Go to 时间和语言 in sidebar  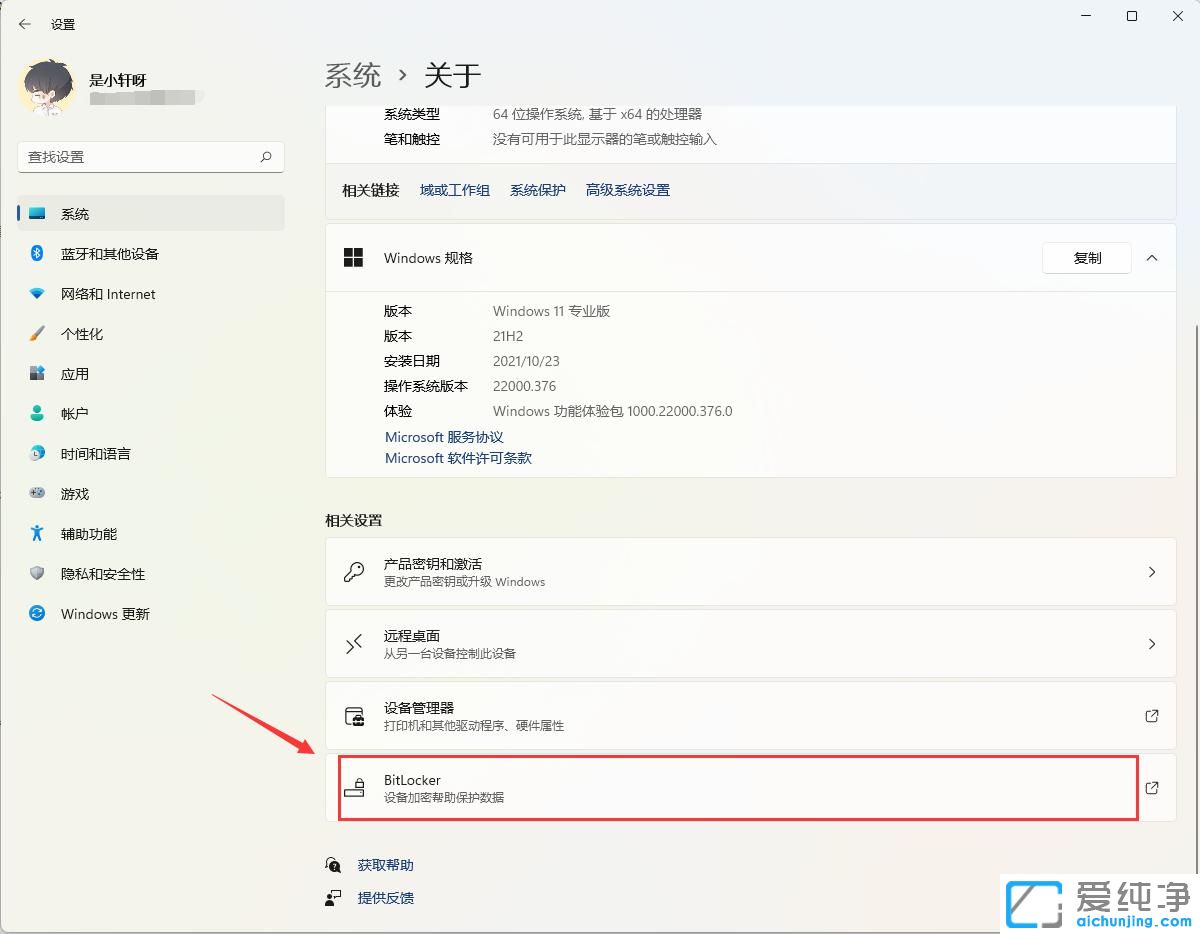point(95,454)
